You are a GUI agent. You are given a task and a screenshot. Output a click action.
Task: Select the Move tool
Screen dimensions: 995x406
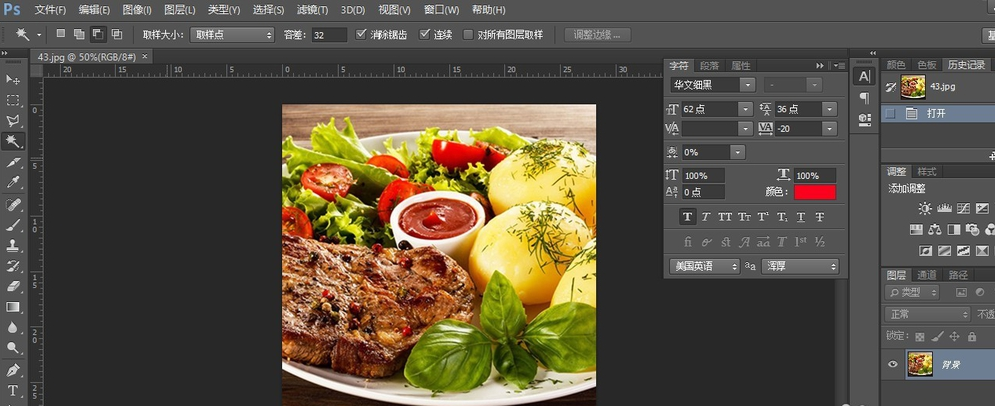[x=13, y=79]
